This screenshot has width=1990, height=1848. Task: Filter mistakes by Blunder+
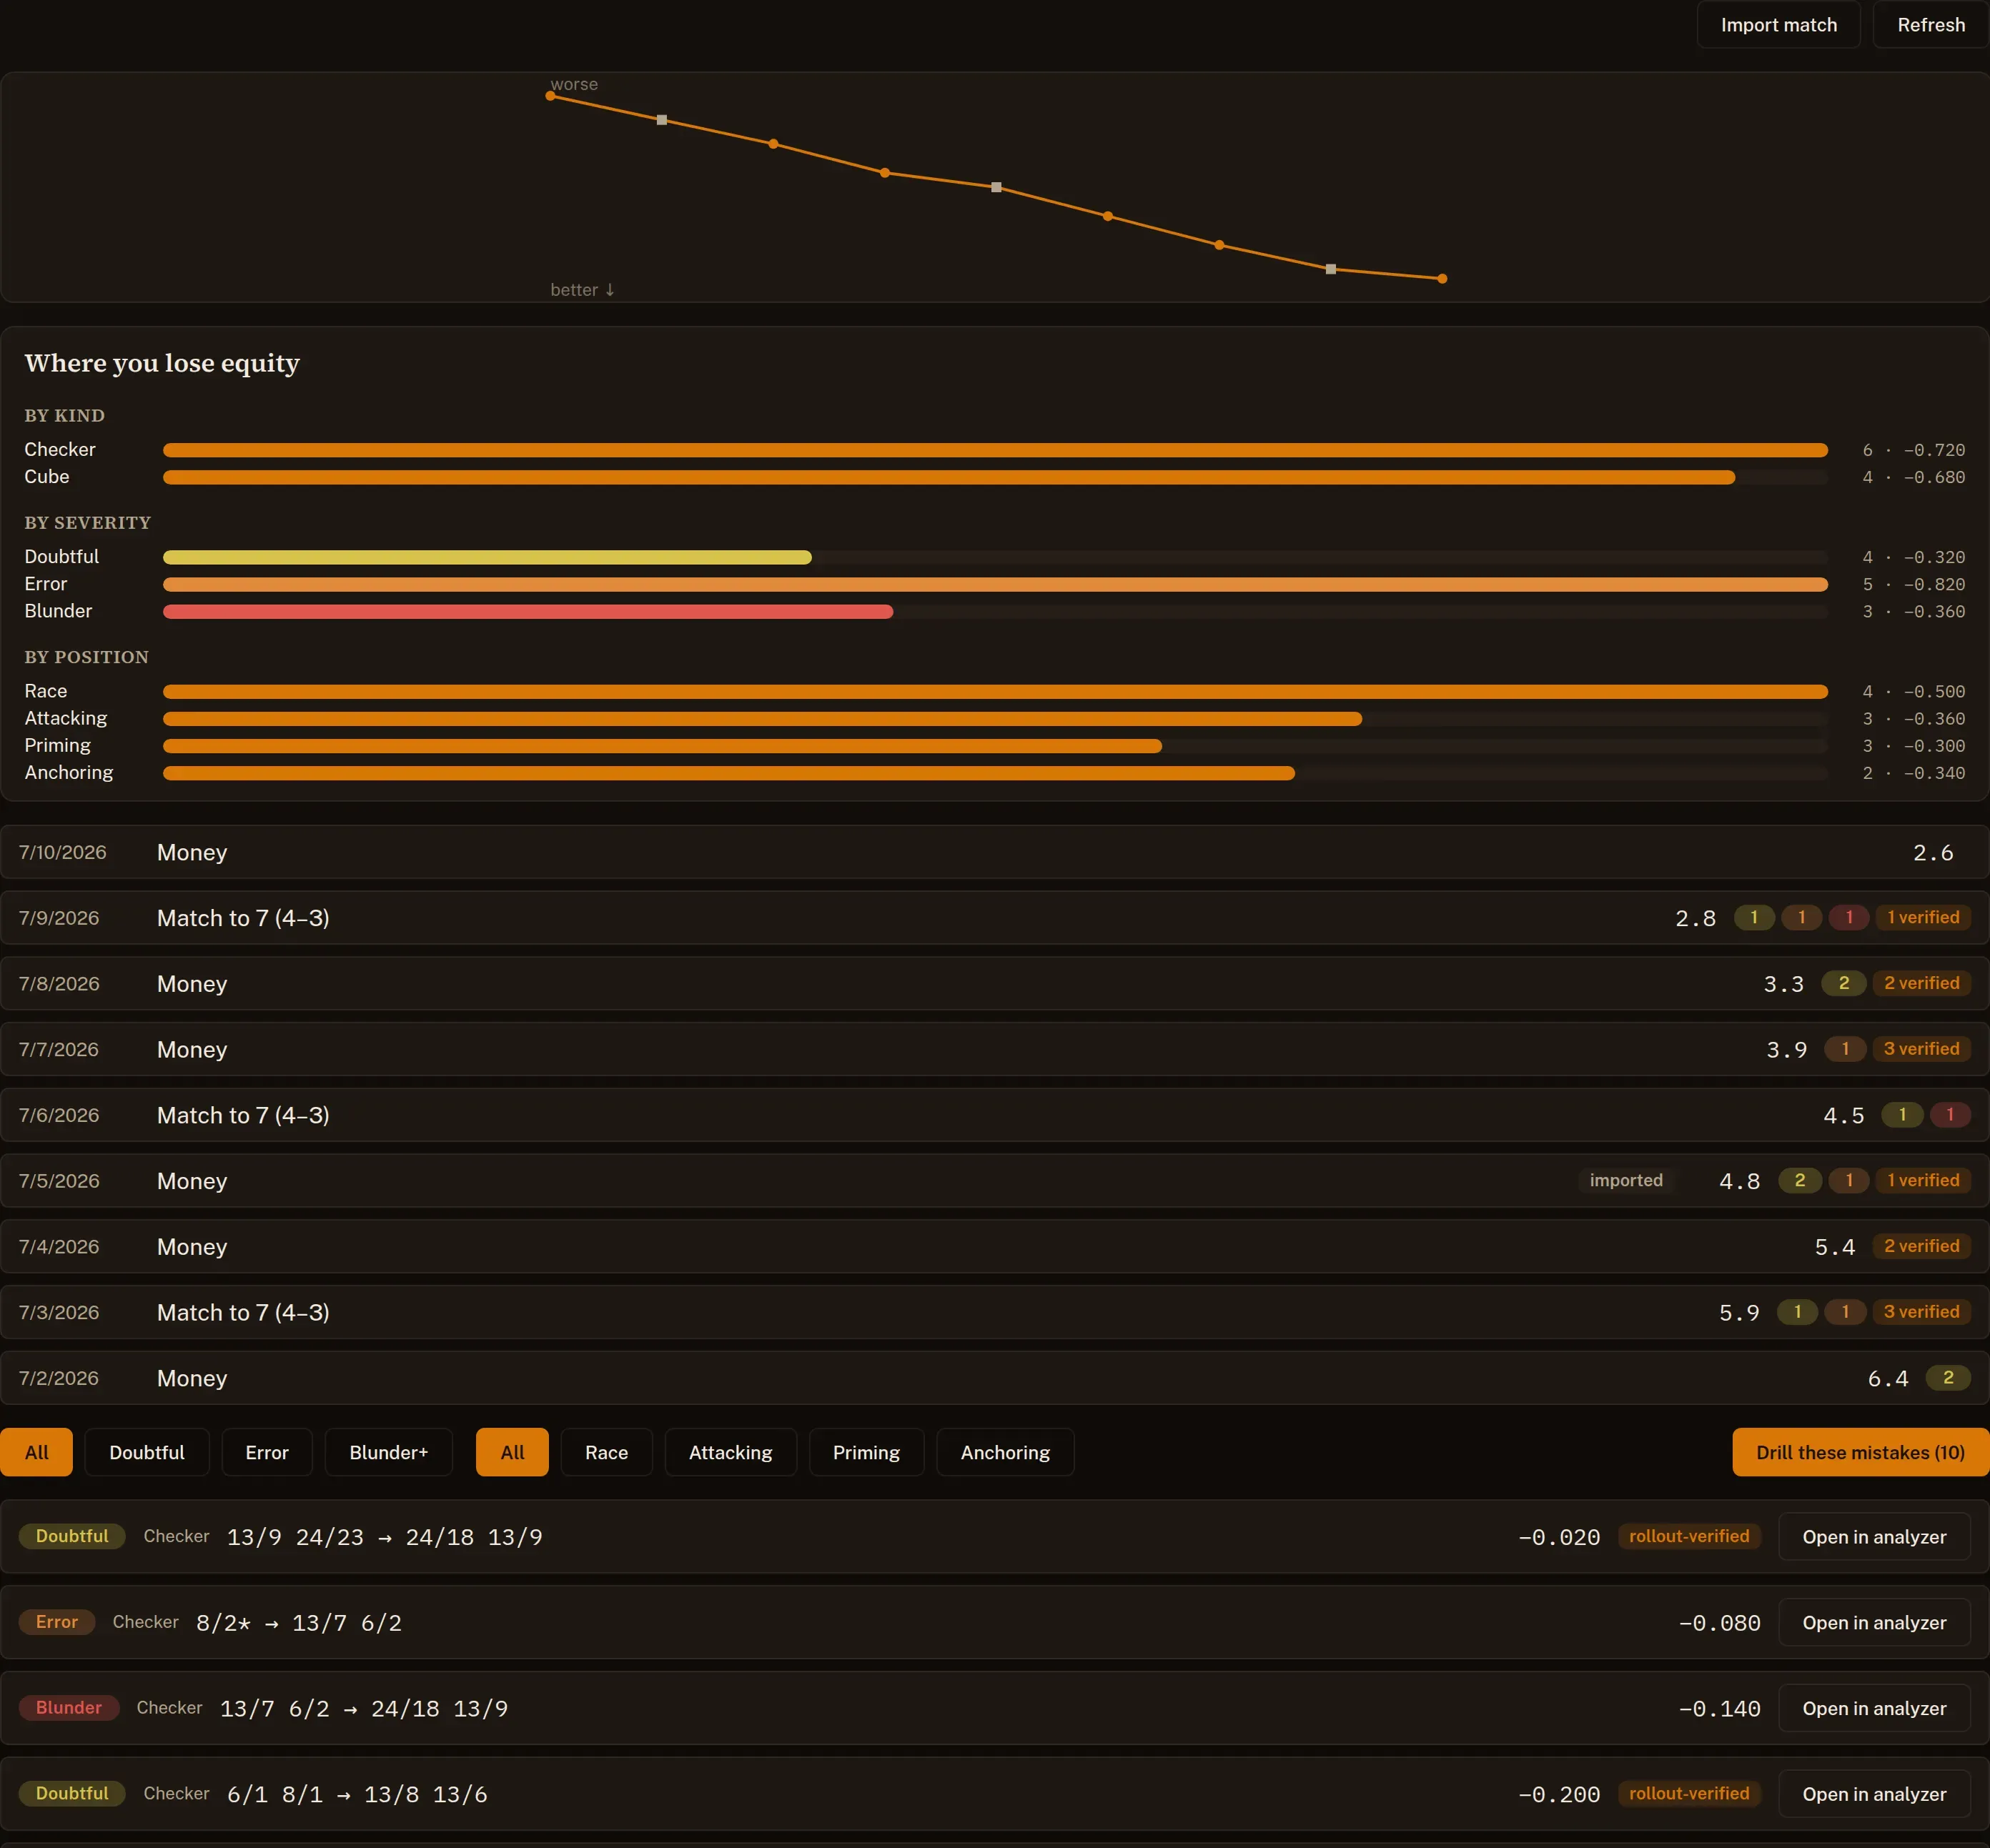click(389, 1452)
